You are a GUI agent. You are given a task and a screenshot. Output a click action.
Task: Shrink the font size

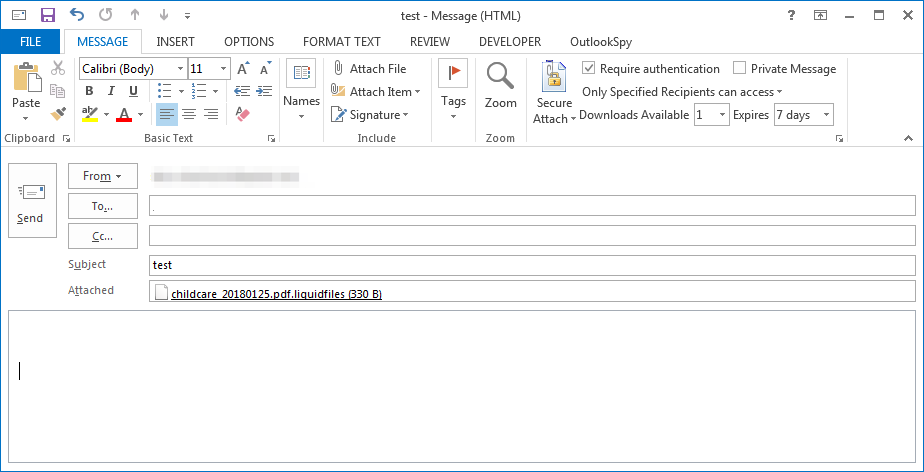[x=266, y=69]
